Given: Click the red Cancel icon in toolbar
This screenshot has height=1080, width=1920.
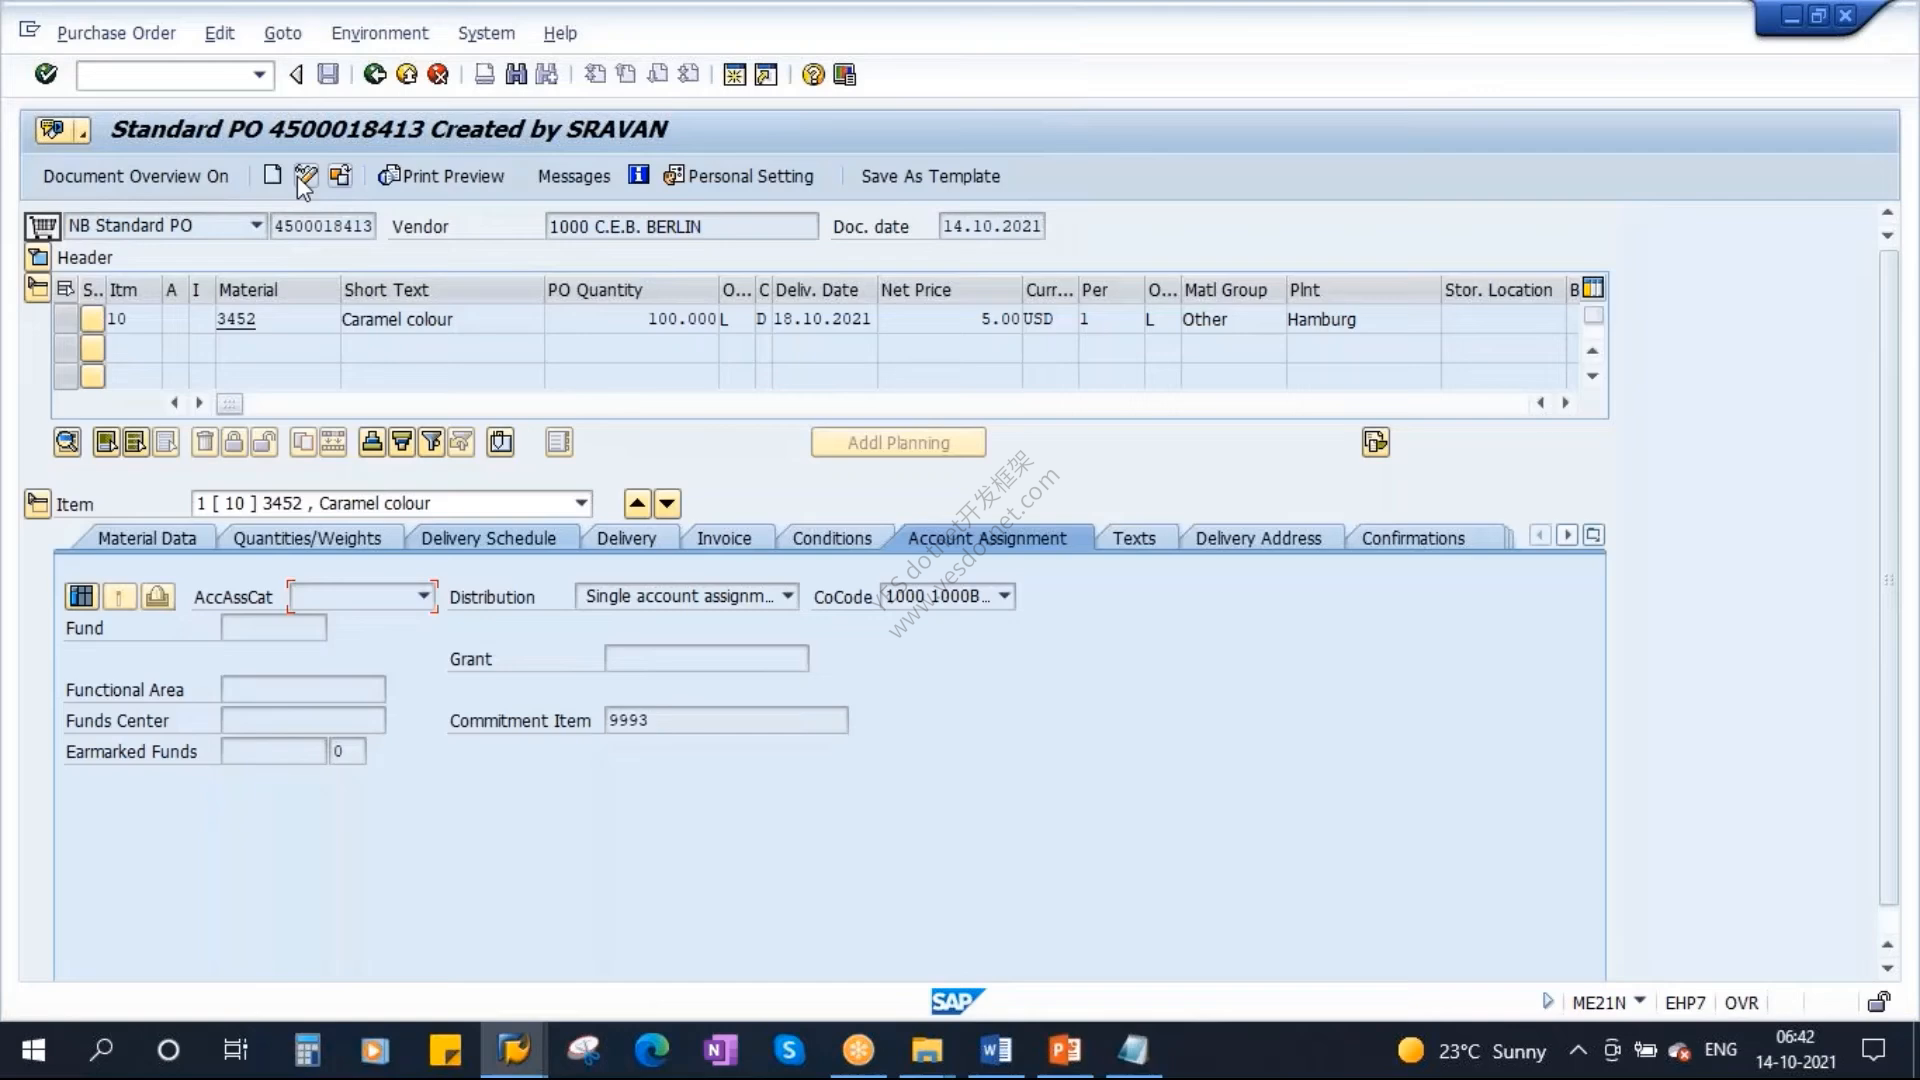Looking at the screenshot, I should [437, 74].
